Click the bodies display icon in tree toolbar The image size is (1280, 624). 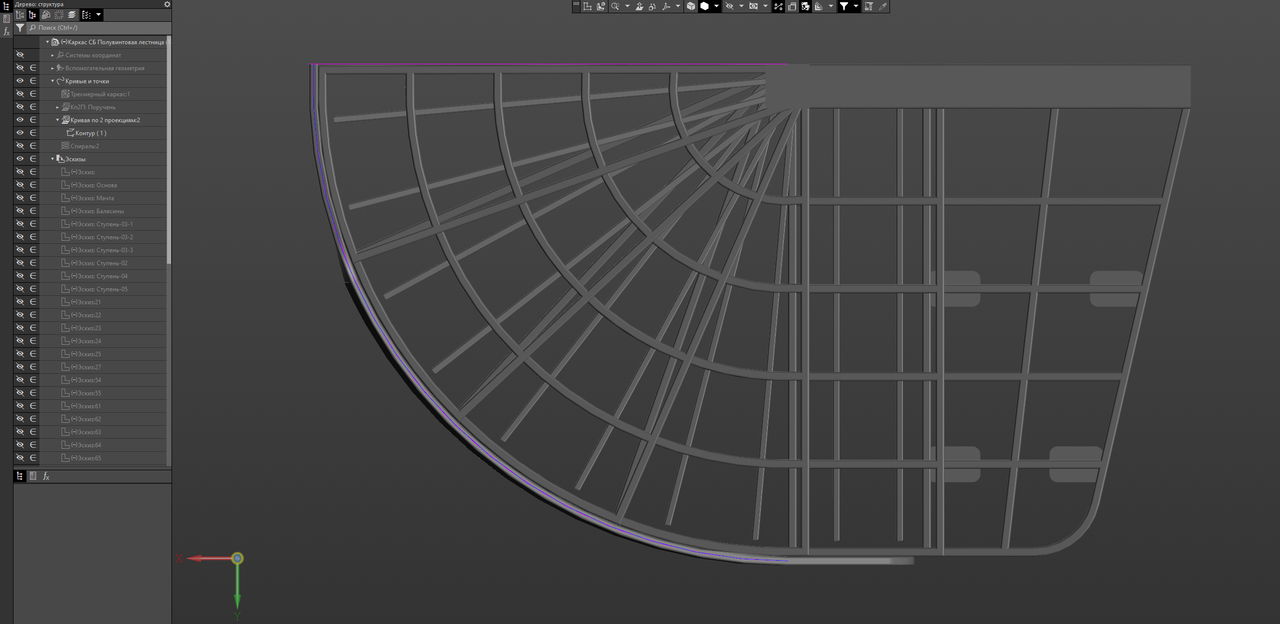click(46, 15)
